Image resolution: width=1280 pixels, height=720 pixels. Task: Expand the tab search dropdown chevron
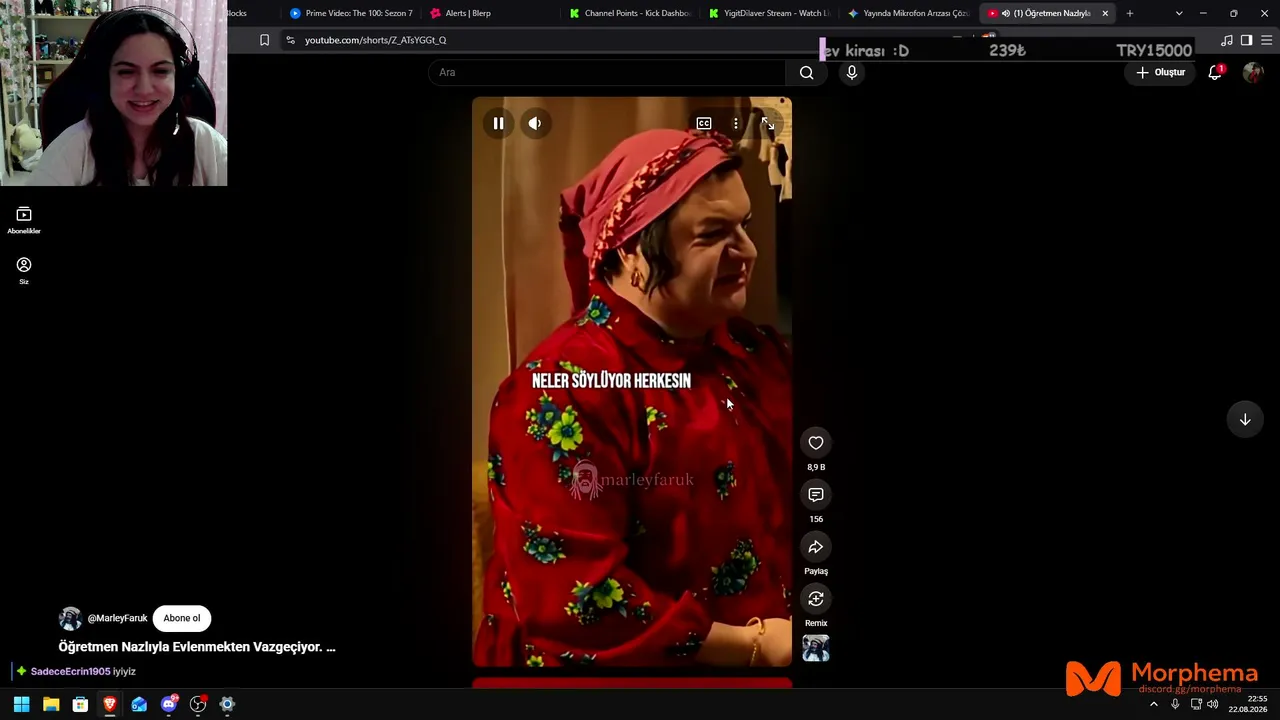pos(1179,13)
